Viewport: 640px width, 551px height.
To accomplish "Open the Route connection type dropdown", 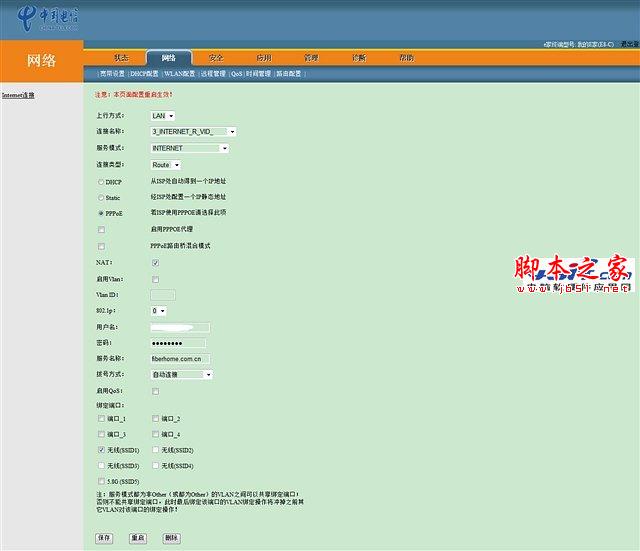I will point(166,165).
